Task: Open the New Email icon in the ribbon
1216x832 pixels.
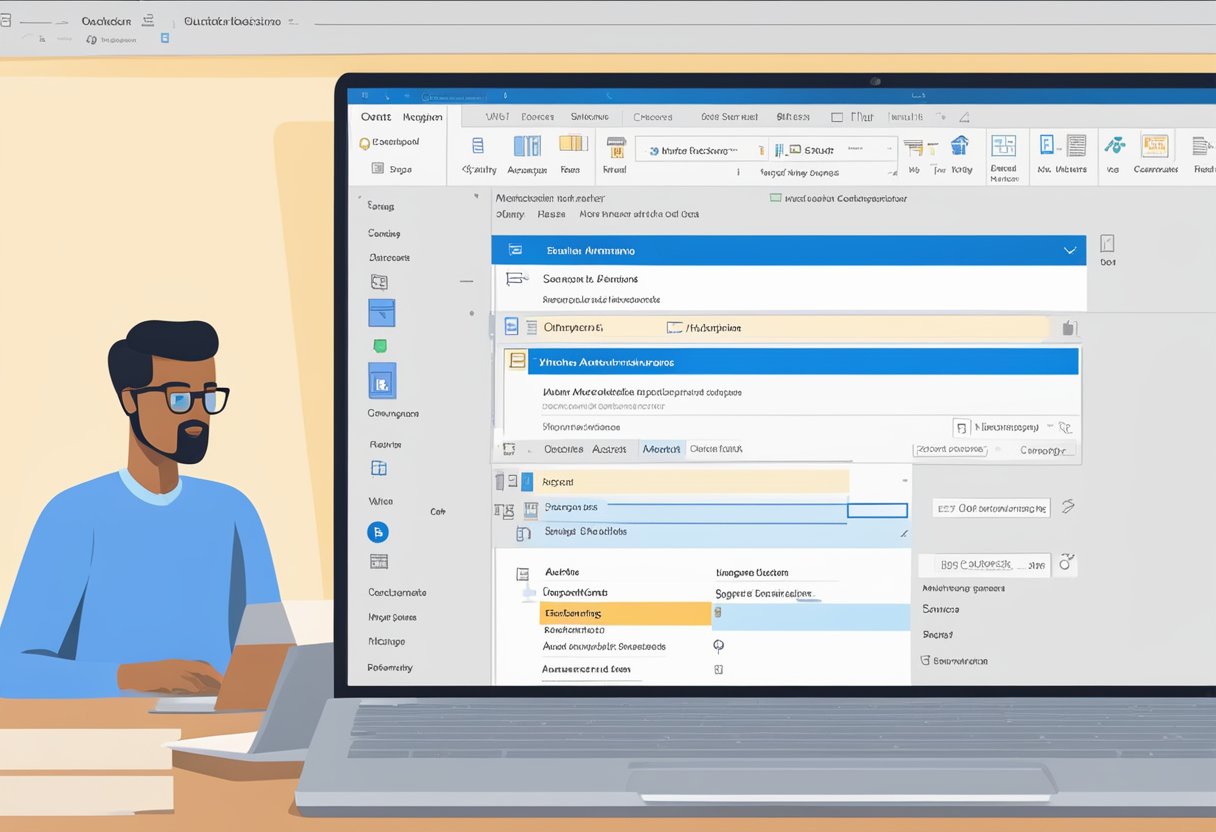Action: (x=478, y=150)
